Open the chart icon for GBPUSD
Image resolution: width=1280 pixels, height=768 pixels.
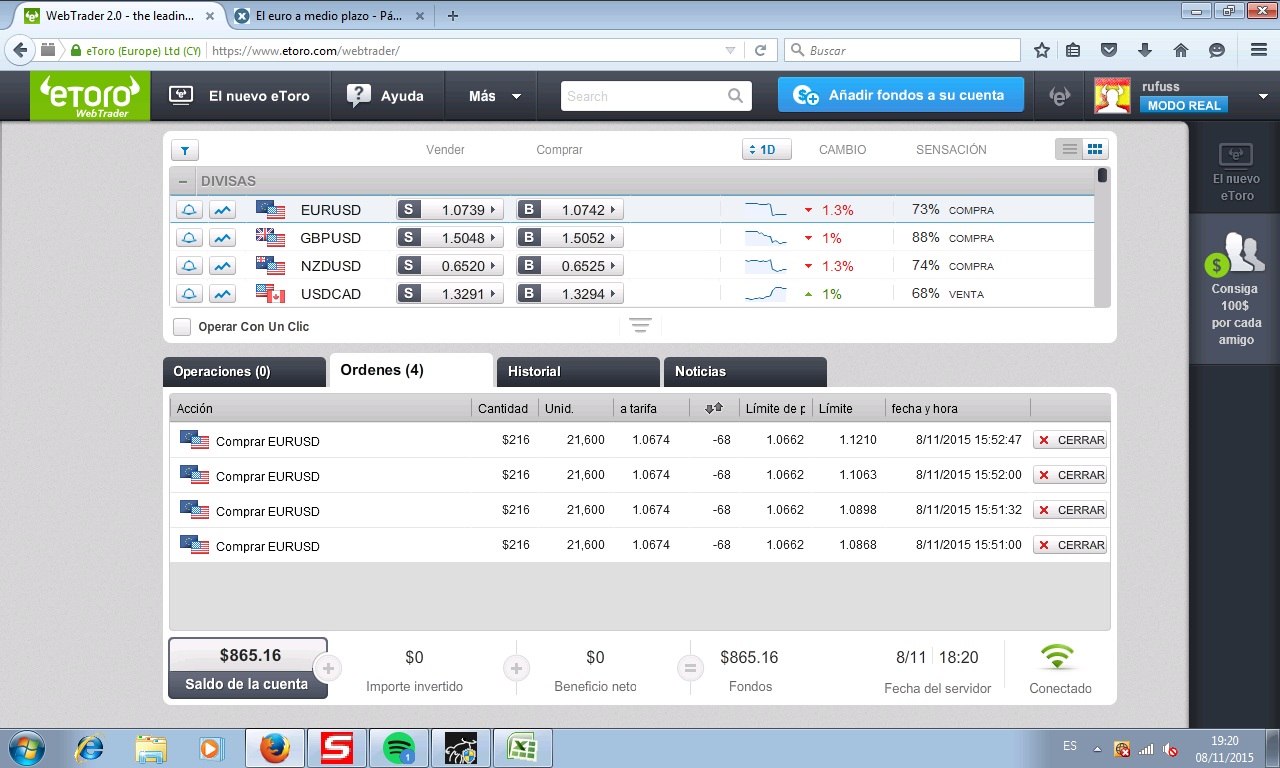tap(222, 238)
